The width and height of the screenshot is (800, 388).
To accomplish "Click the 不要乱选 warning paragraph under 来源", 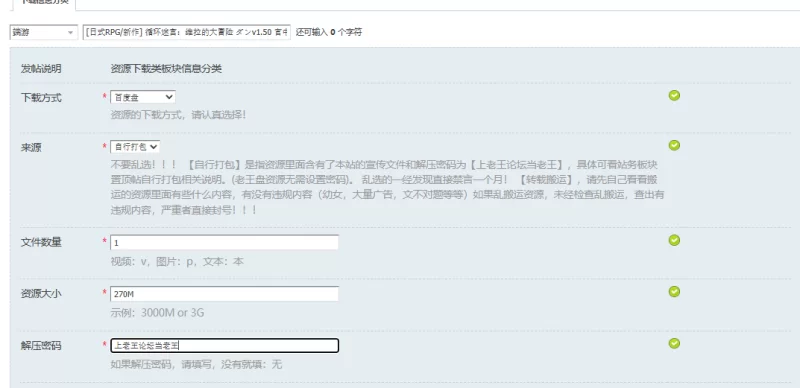I will coord(387,187).
